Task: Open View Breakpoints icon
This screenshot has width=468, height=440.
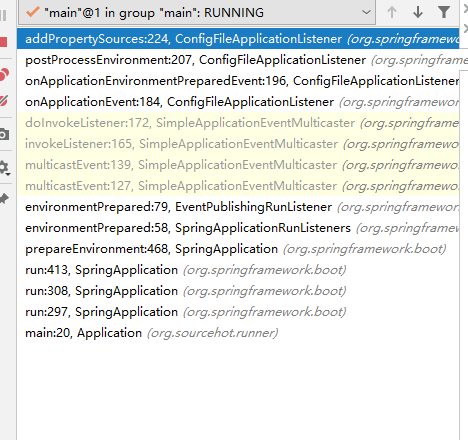Action: click(x=4, y=74)
